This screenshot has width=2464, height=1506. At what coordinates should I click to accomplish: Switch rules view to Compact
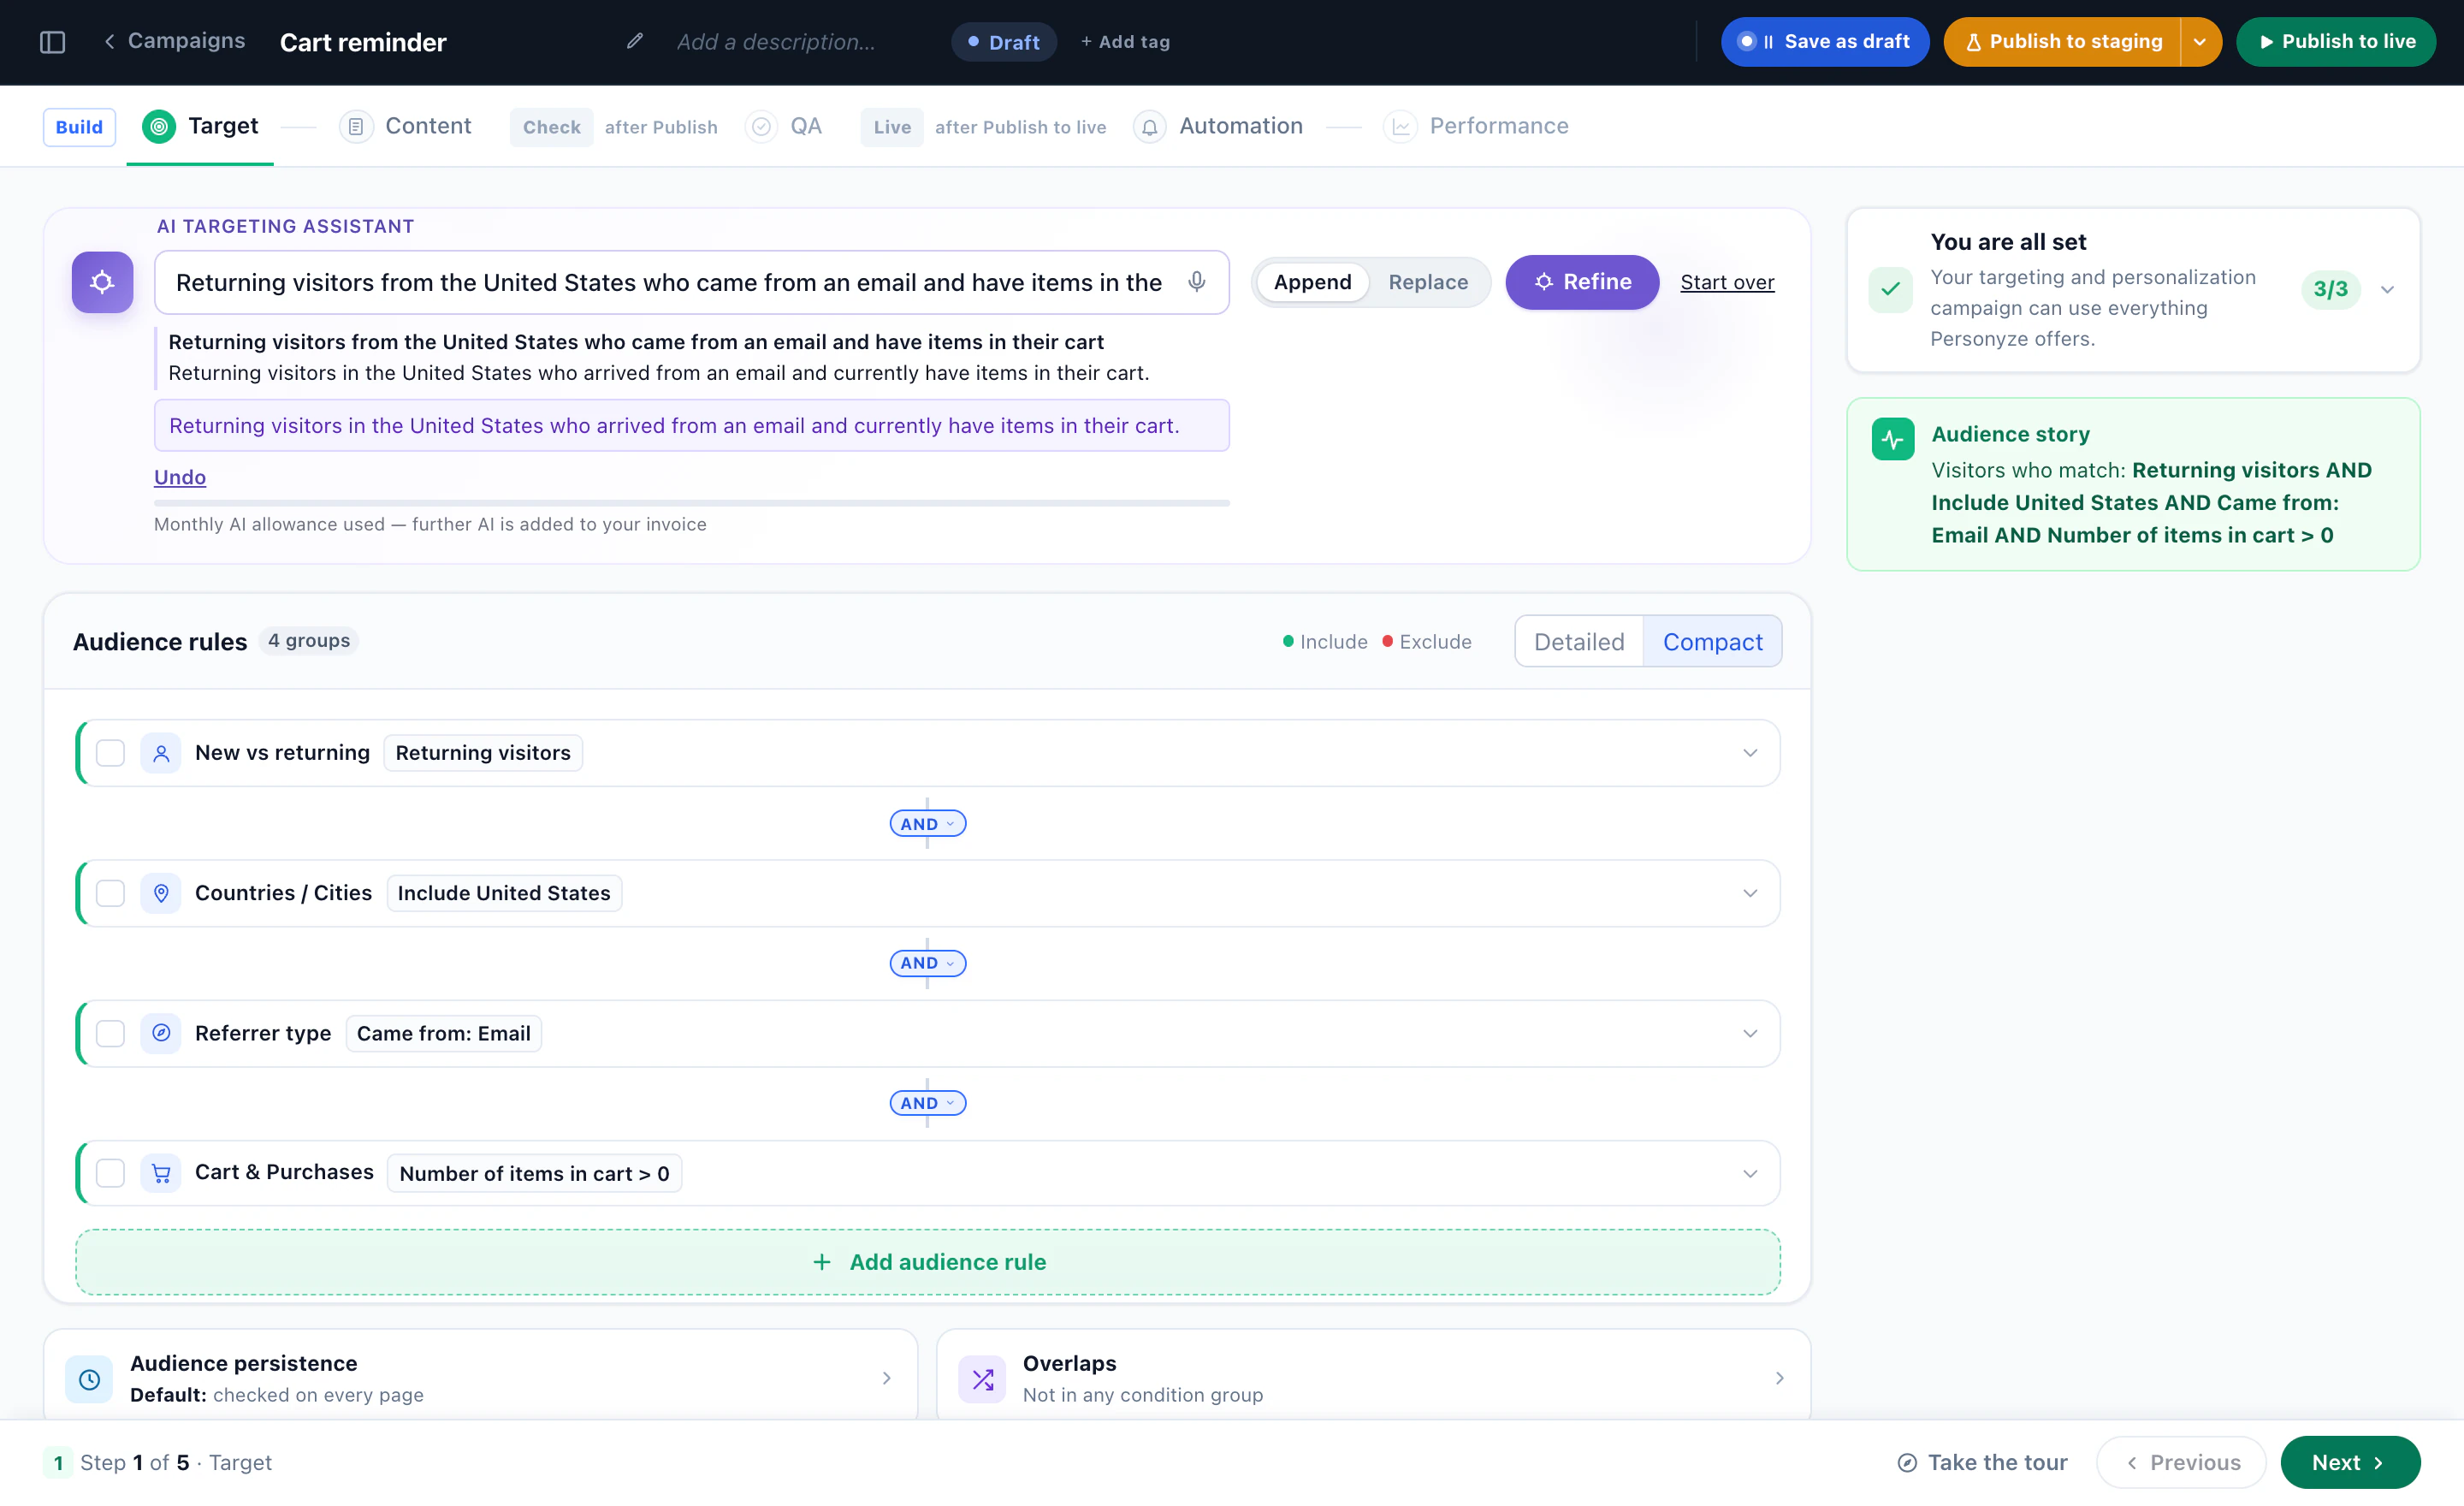click(x=1712, y=642)
